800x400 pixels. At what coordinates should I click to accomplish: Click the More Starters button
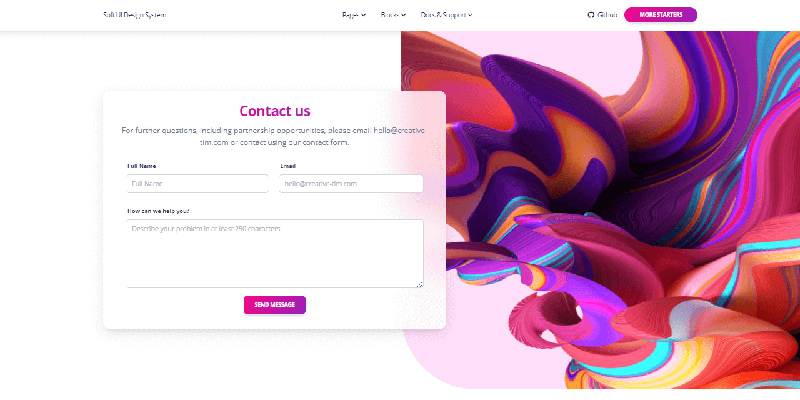click(x=660, y=15)
